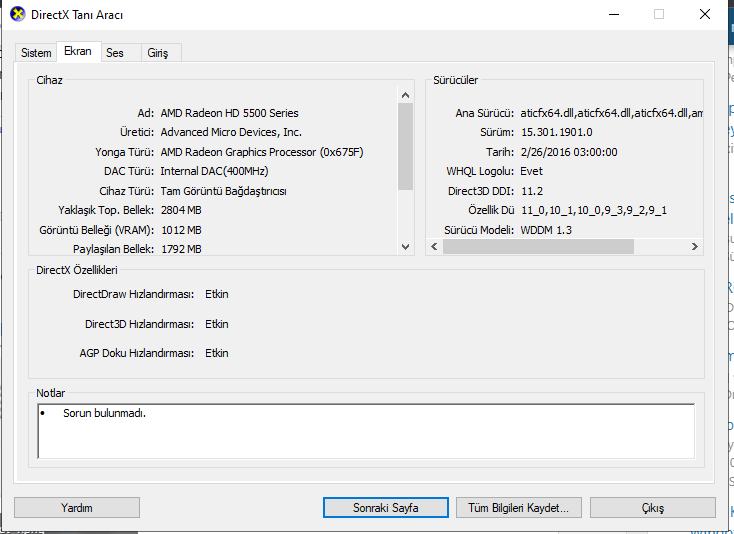Click the 'Sürücü Modeli:' label

(x=479, y=230)
